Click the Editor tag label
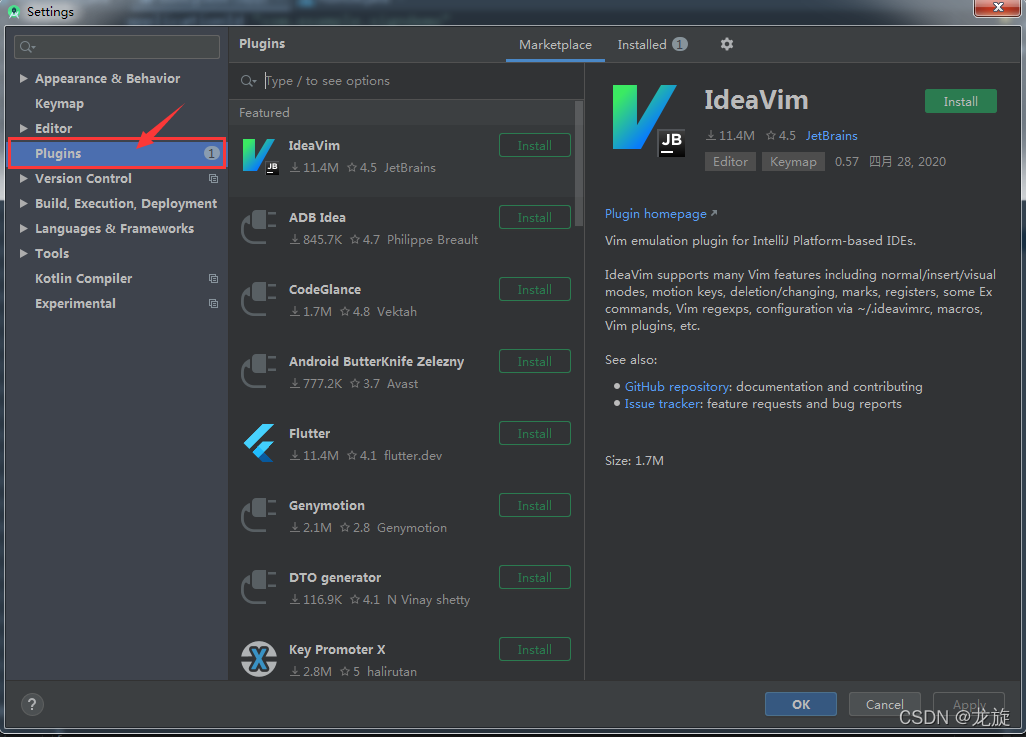The height and width of the screenshot is (737, 1026). 730,162
